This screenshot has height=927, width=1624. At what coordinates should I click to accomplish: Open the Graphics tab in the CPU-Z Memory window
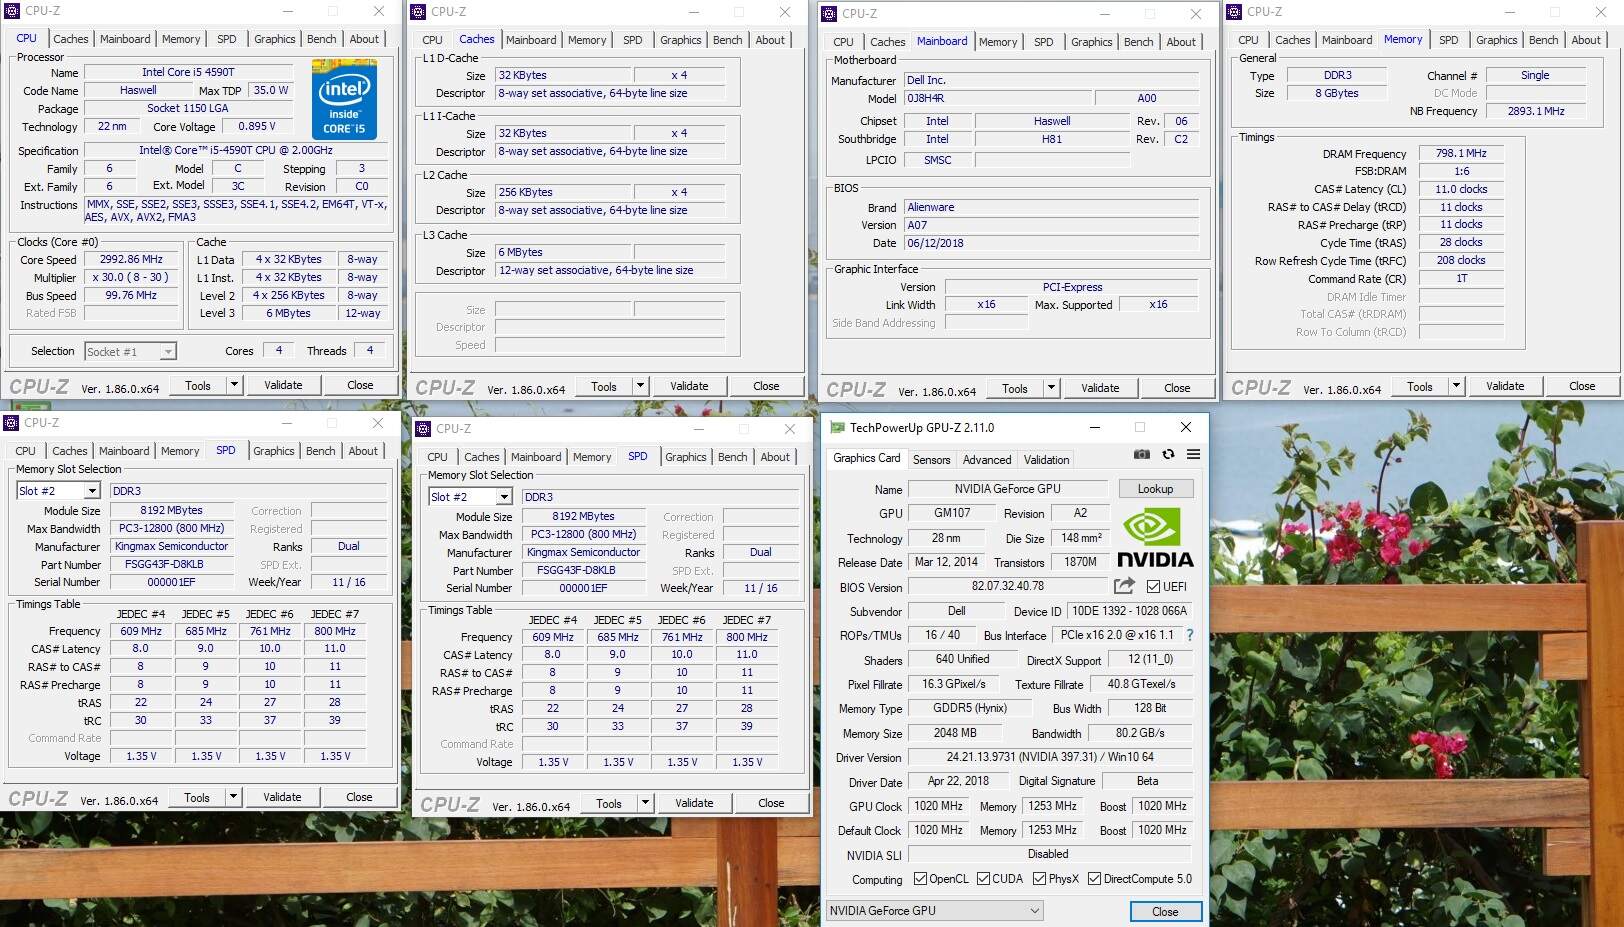(x=1496, y=40)
